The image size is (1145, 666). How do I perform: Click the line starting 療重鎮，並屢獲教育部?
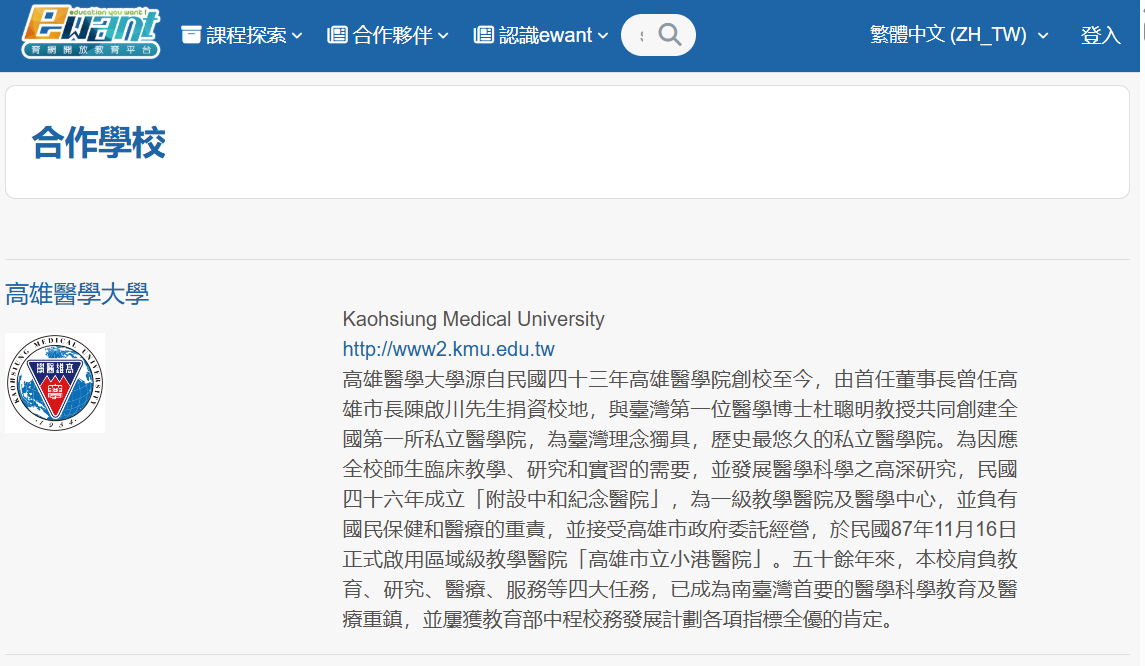(x=619, y=619)
